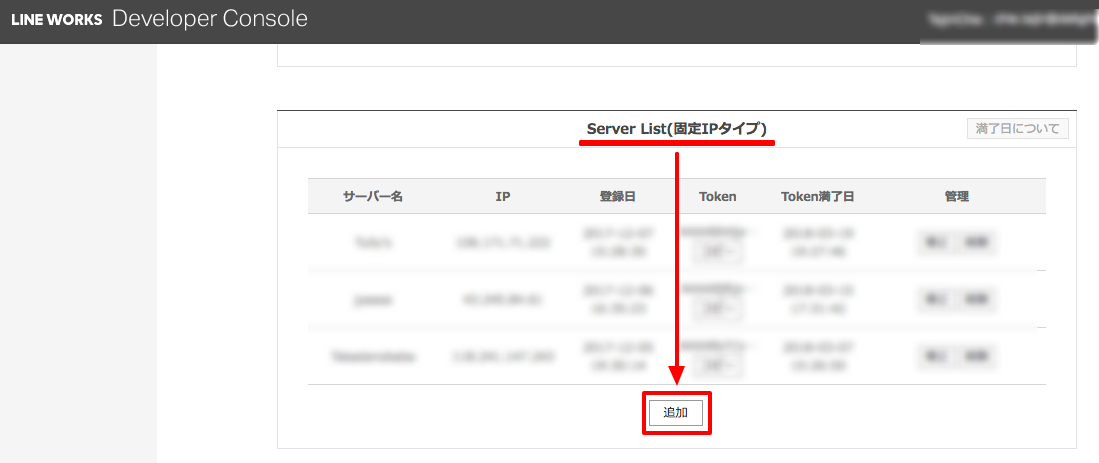Click the サーバー名 column header

click(372, 196)
